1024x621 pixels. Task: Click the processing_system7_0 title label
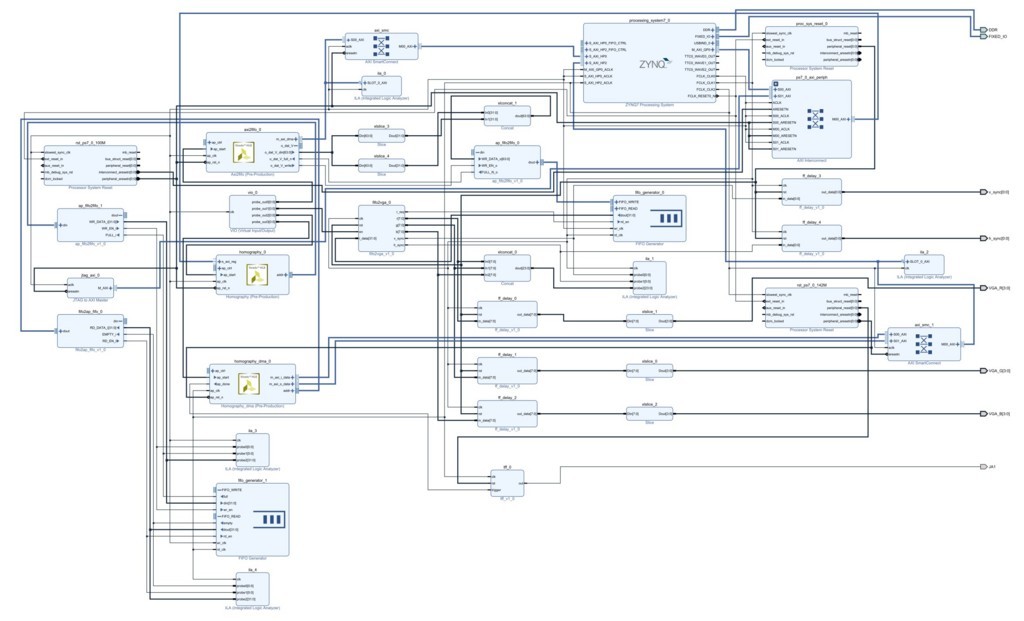(649, 21)
